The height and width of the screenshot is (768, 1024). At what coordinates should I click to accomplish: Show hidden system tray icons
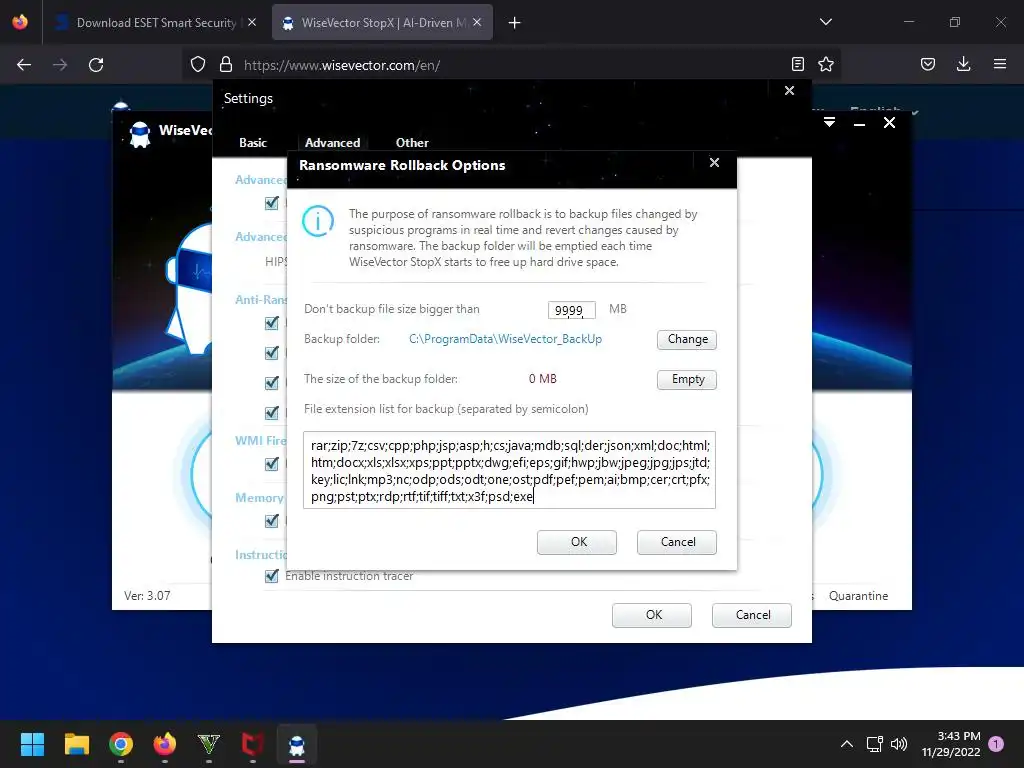(x=846, y=744)
